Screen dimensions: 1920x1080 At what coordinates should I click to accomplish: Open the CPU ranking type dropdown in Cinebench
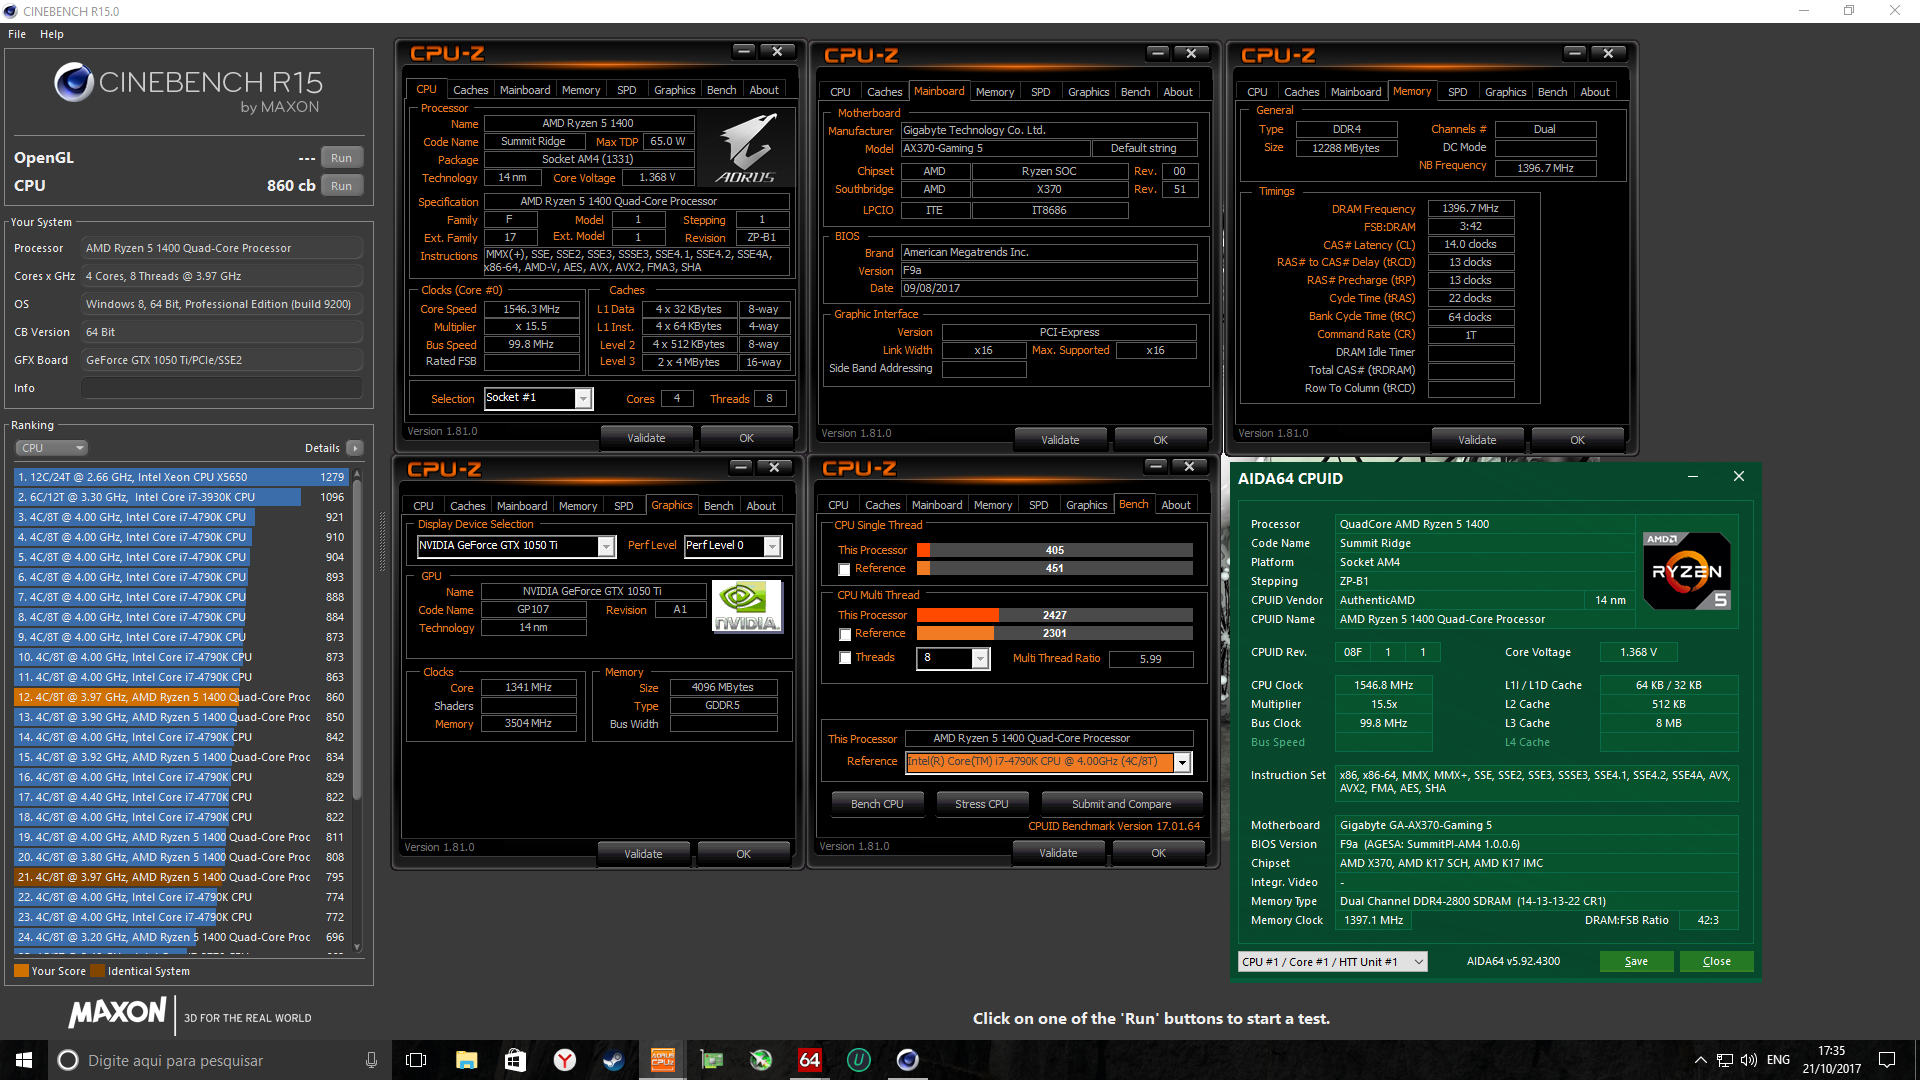point(52,448)
